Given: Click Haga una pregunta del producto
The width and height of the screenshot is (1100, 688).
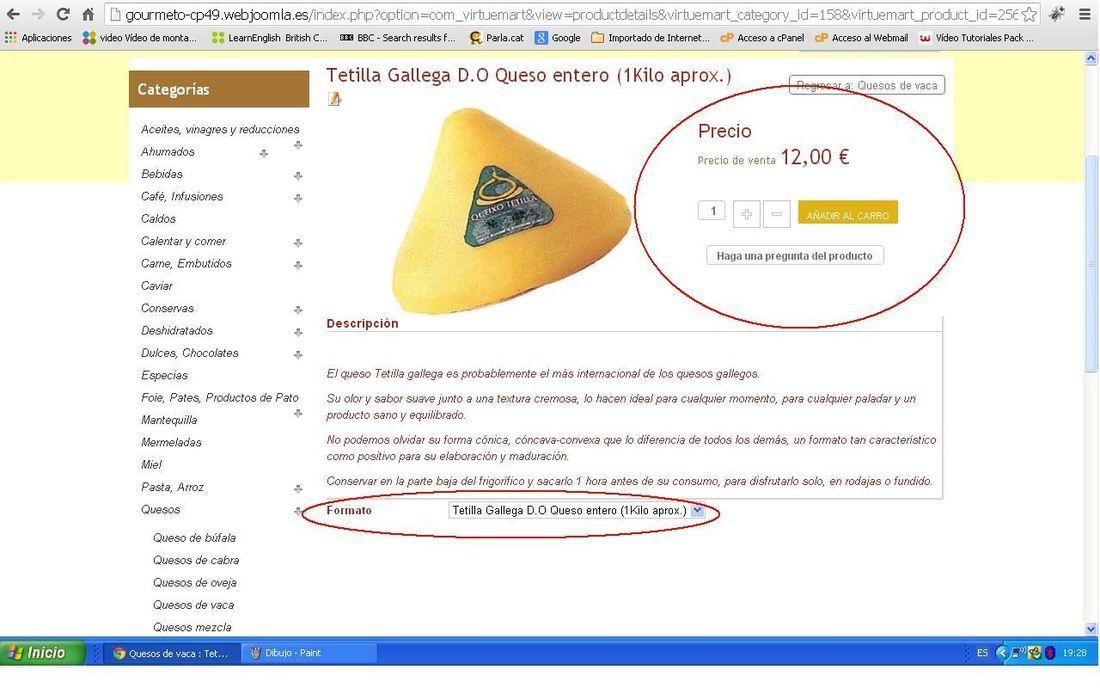Looking at the screenshot, I should tap(795, 256).
